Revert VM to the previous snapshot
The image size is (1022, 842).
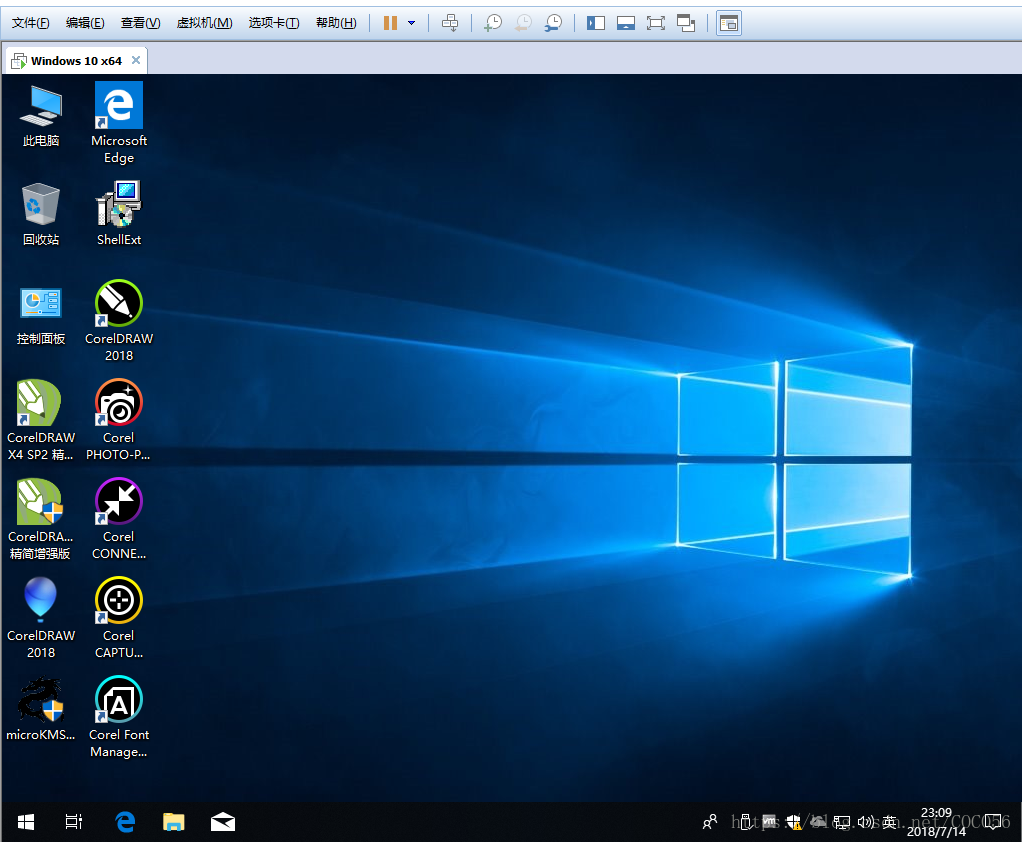tap(523, 23)
